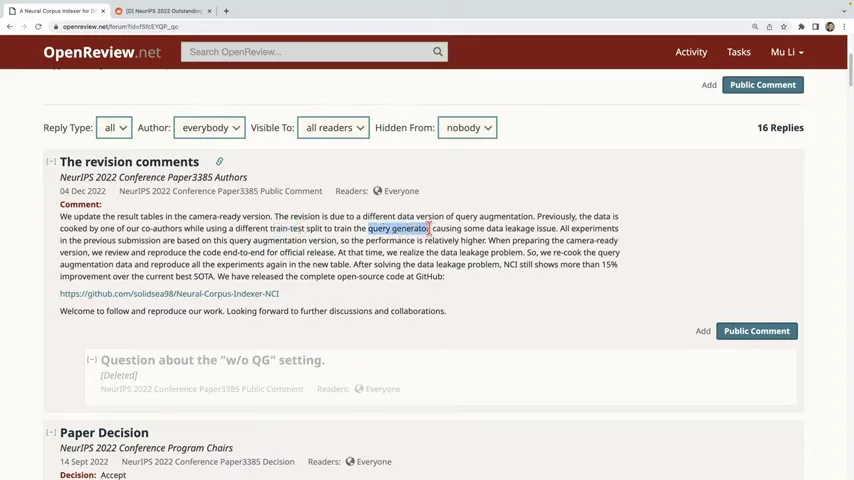Click the globe icon beside Paper Decision readers
This screenshot has width=854, height=480.
(x=350, y=461)
